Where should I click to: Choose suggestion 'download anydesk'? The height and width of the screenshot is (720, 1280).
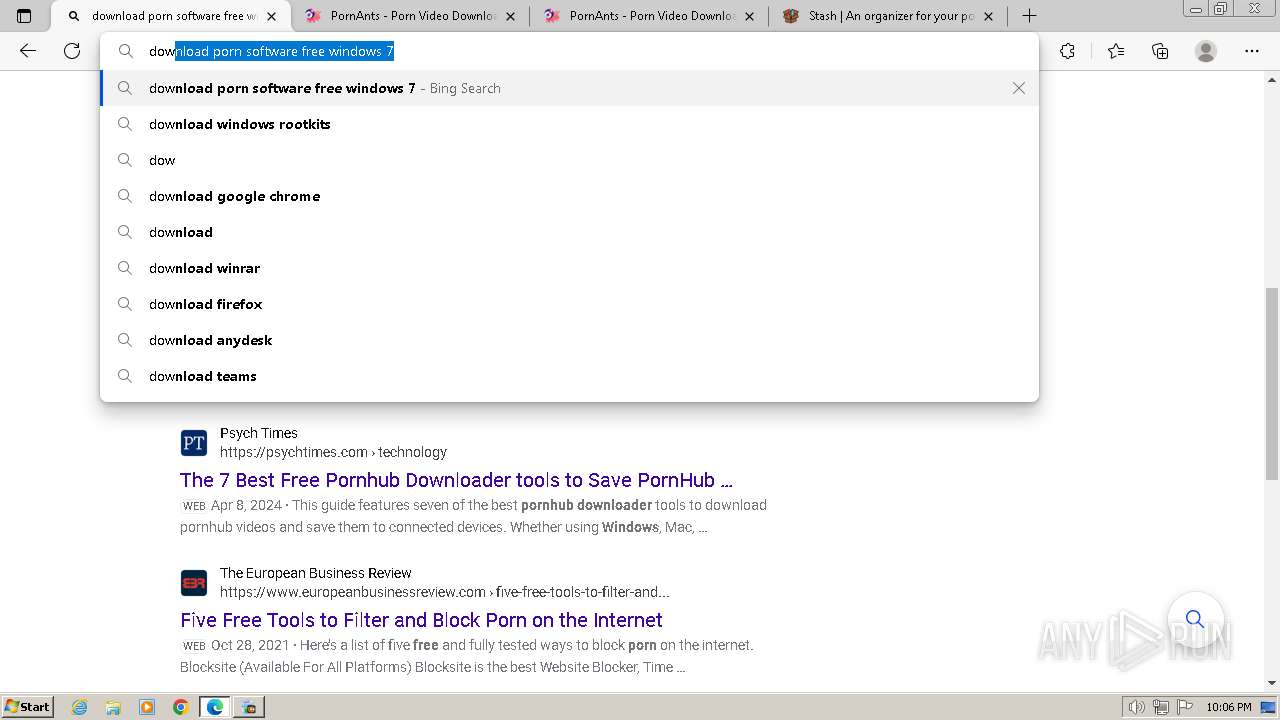[569, 340]
